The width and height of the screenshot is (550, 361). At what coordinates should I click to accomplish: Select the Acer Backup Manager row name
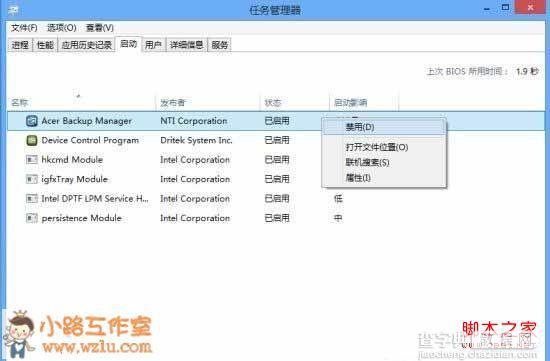pyautogui.click(x=87, y=121)
